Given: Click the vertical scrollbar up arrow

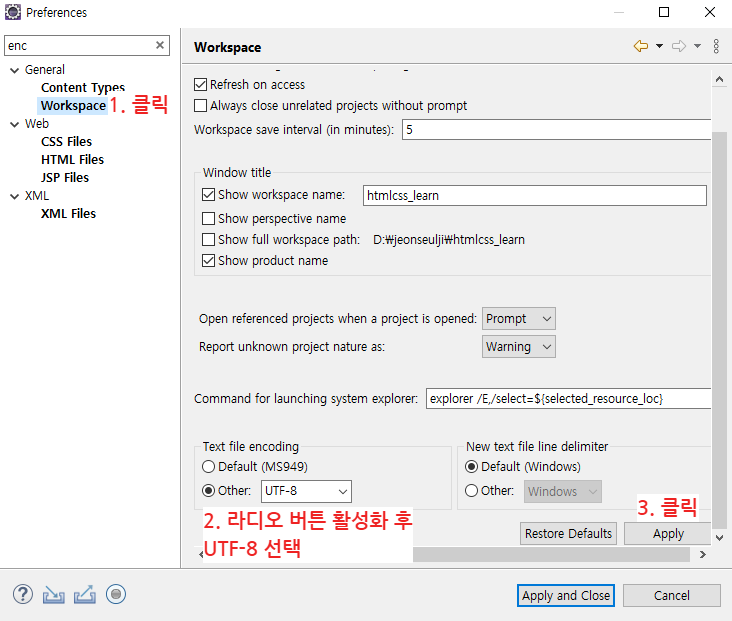Looking at the screenshot, I should pos(719,79).
